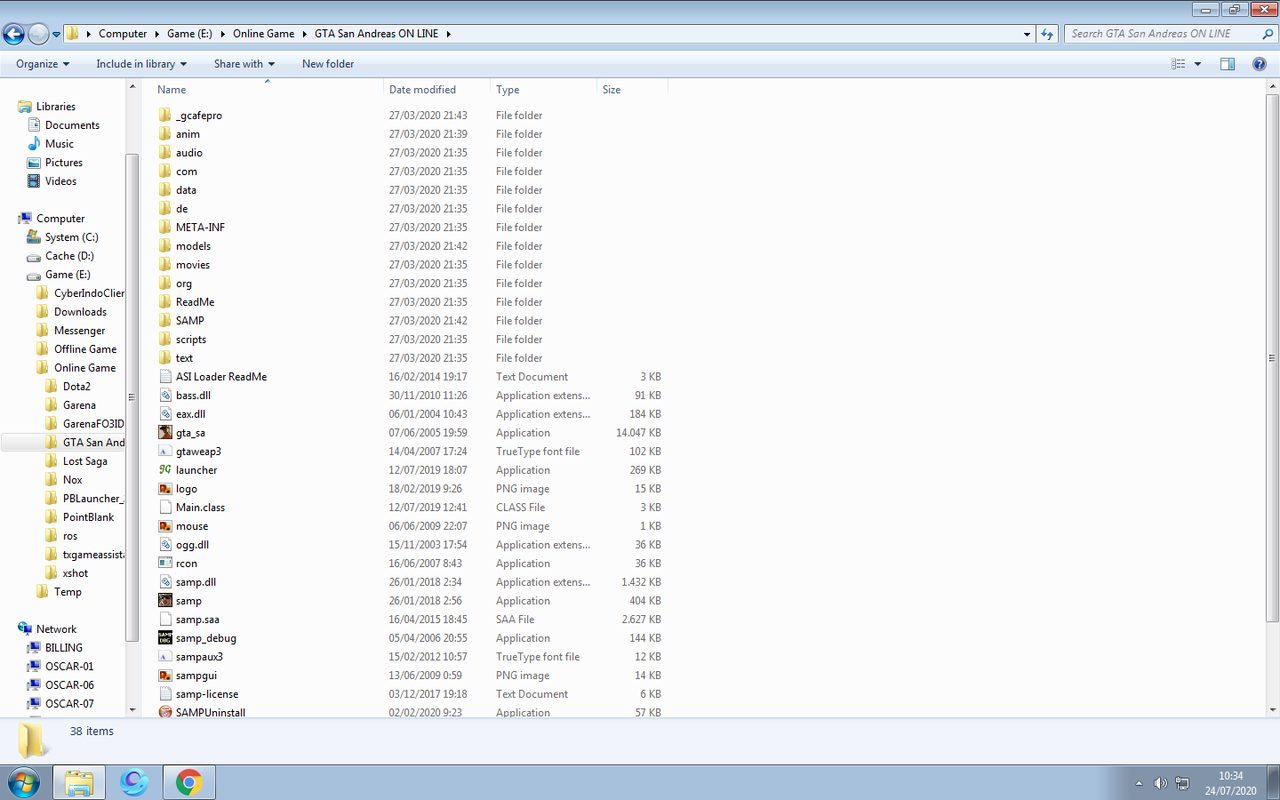Sort by the Type column header

[x=543, y=90]
